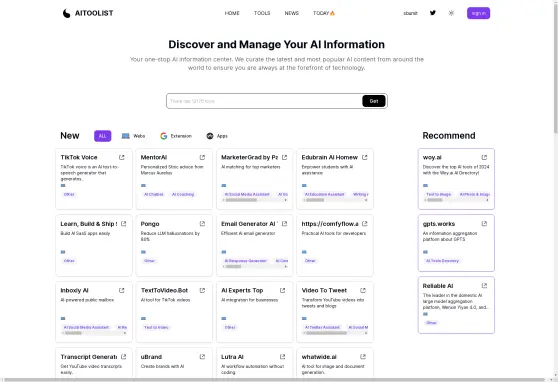This screenshot has height=382, width=558.
Task: Click the Other tag on Reliable AI card
Action: tap(431, 323)
